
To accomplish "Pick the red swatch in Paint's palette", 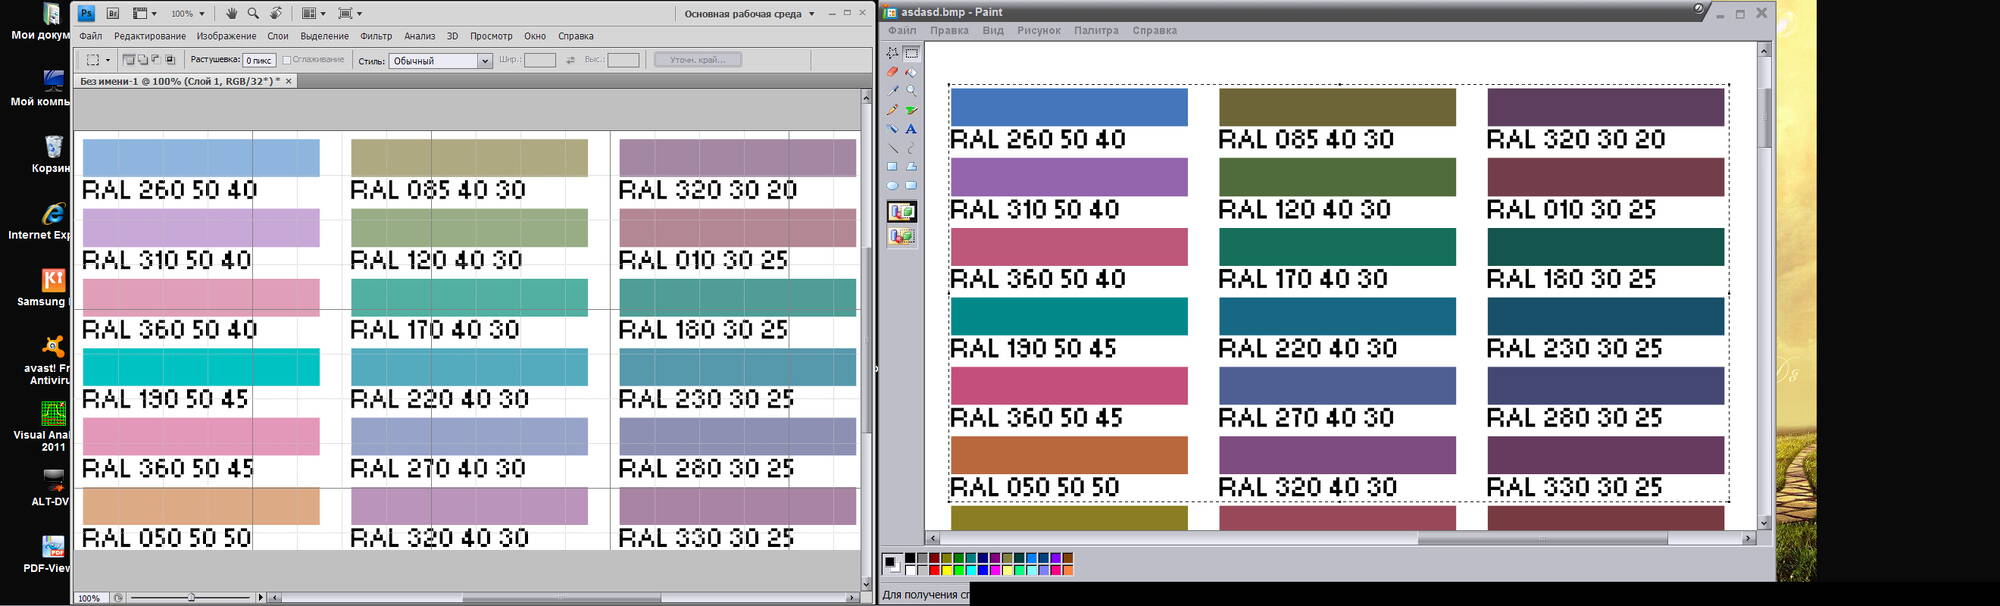I will [x=934, y=570].
